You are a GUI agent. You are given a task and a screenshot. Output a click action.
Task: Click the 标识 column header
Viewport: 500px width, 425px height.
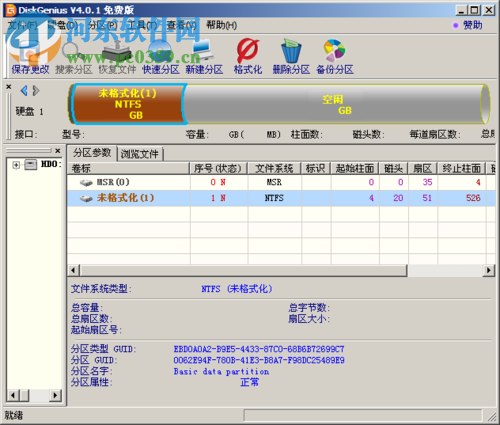coord(316,168)
